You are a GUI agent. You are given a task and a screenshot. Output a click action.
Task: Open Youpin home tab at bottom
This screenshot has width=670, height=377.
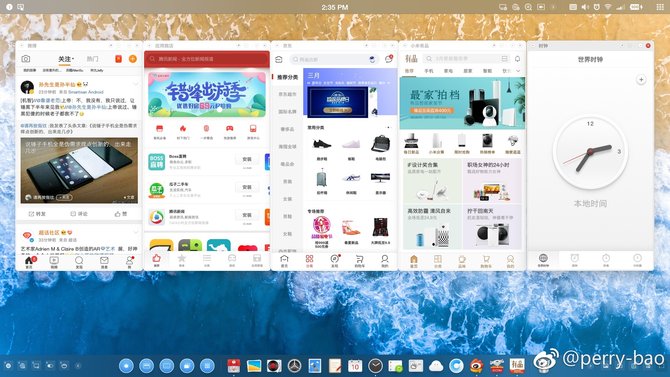tap(414, 261)
